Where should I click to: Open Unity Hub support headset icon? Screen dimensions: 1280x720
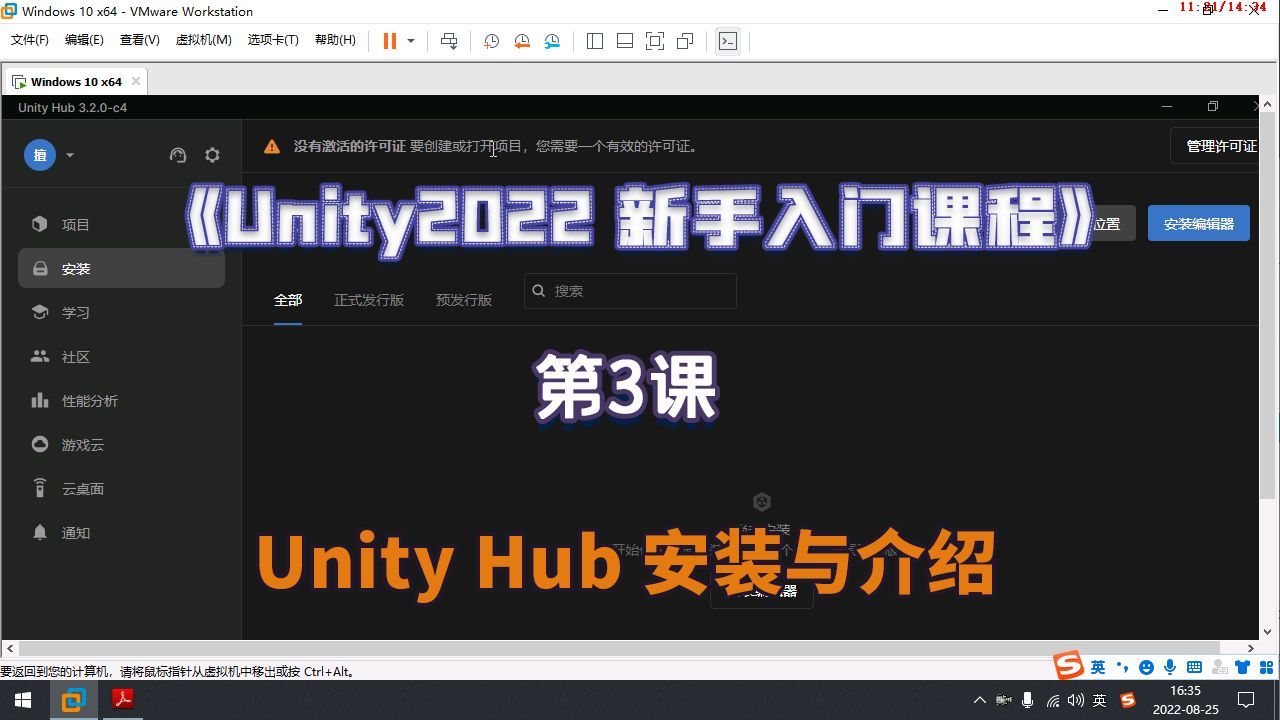178,155
